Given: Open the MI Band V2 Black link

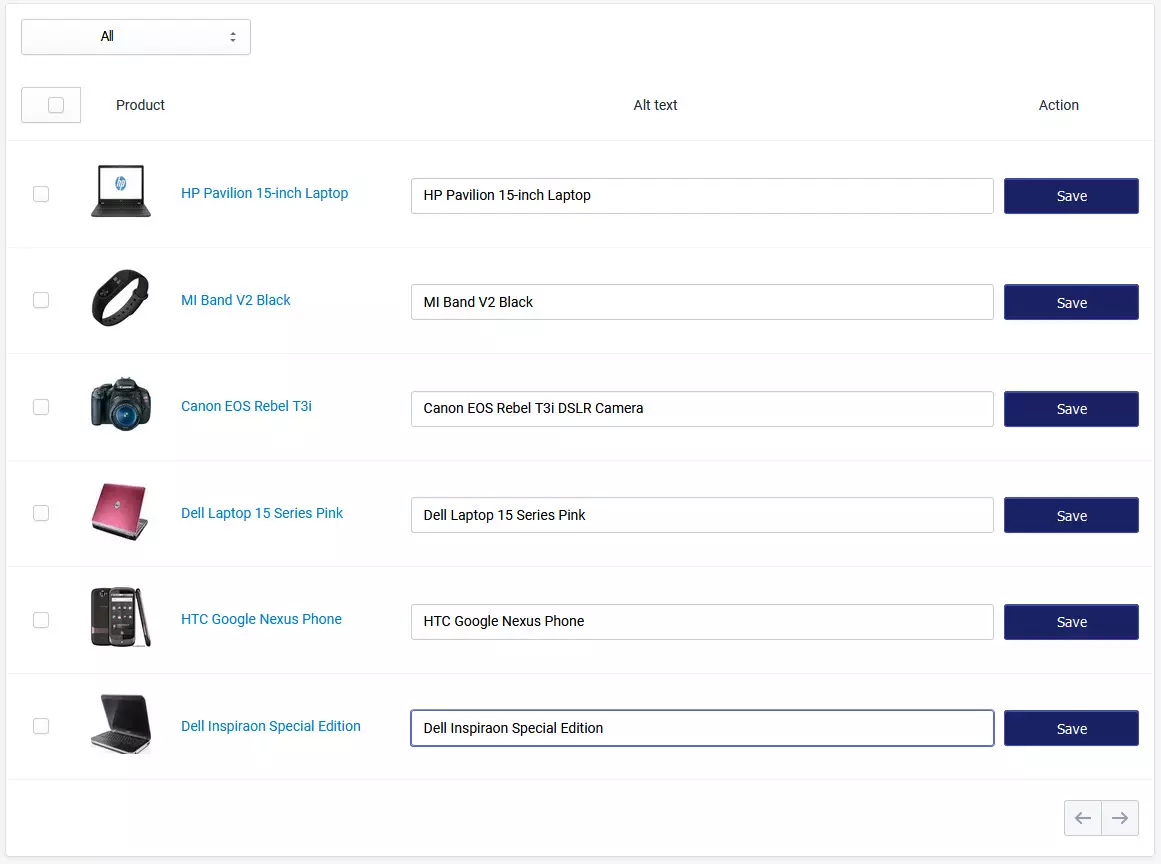Looking at the screenshot, I should [235, 300].
